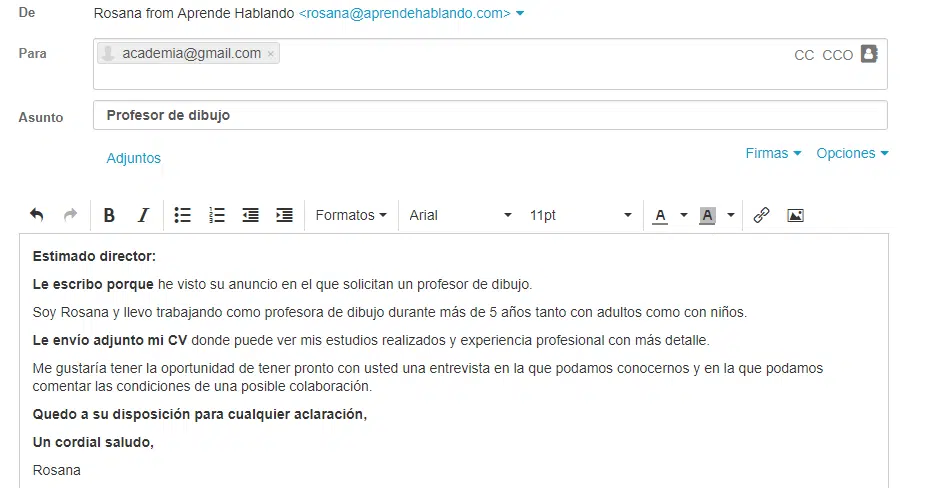Increase indent of paragraph
The height and width of the screenshot is (488, 928).
285,215
